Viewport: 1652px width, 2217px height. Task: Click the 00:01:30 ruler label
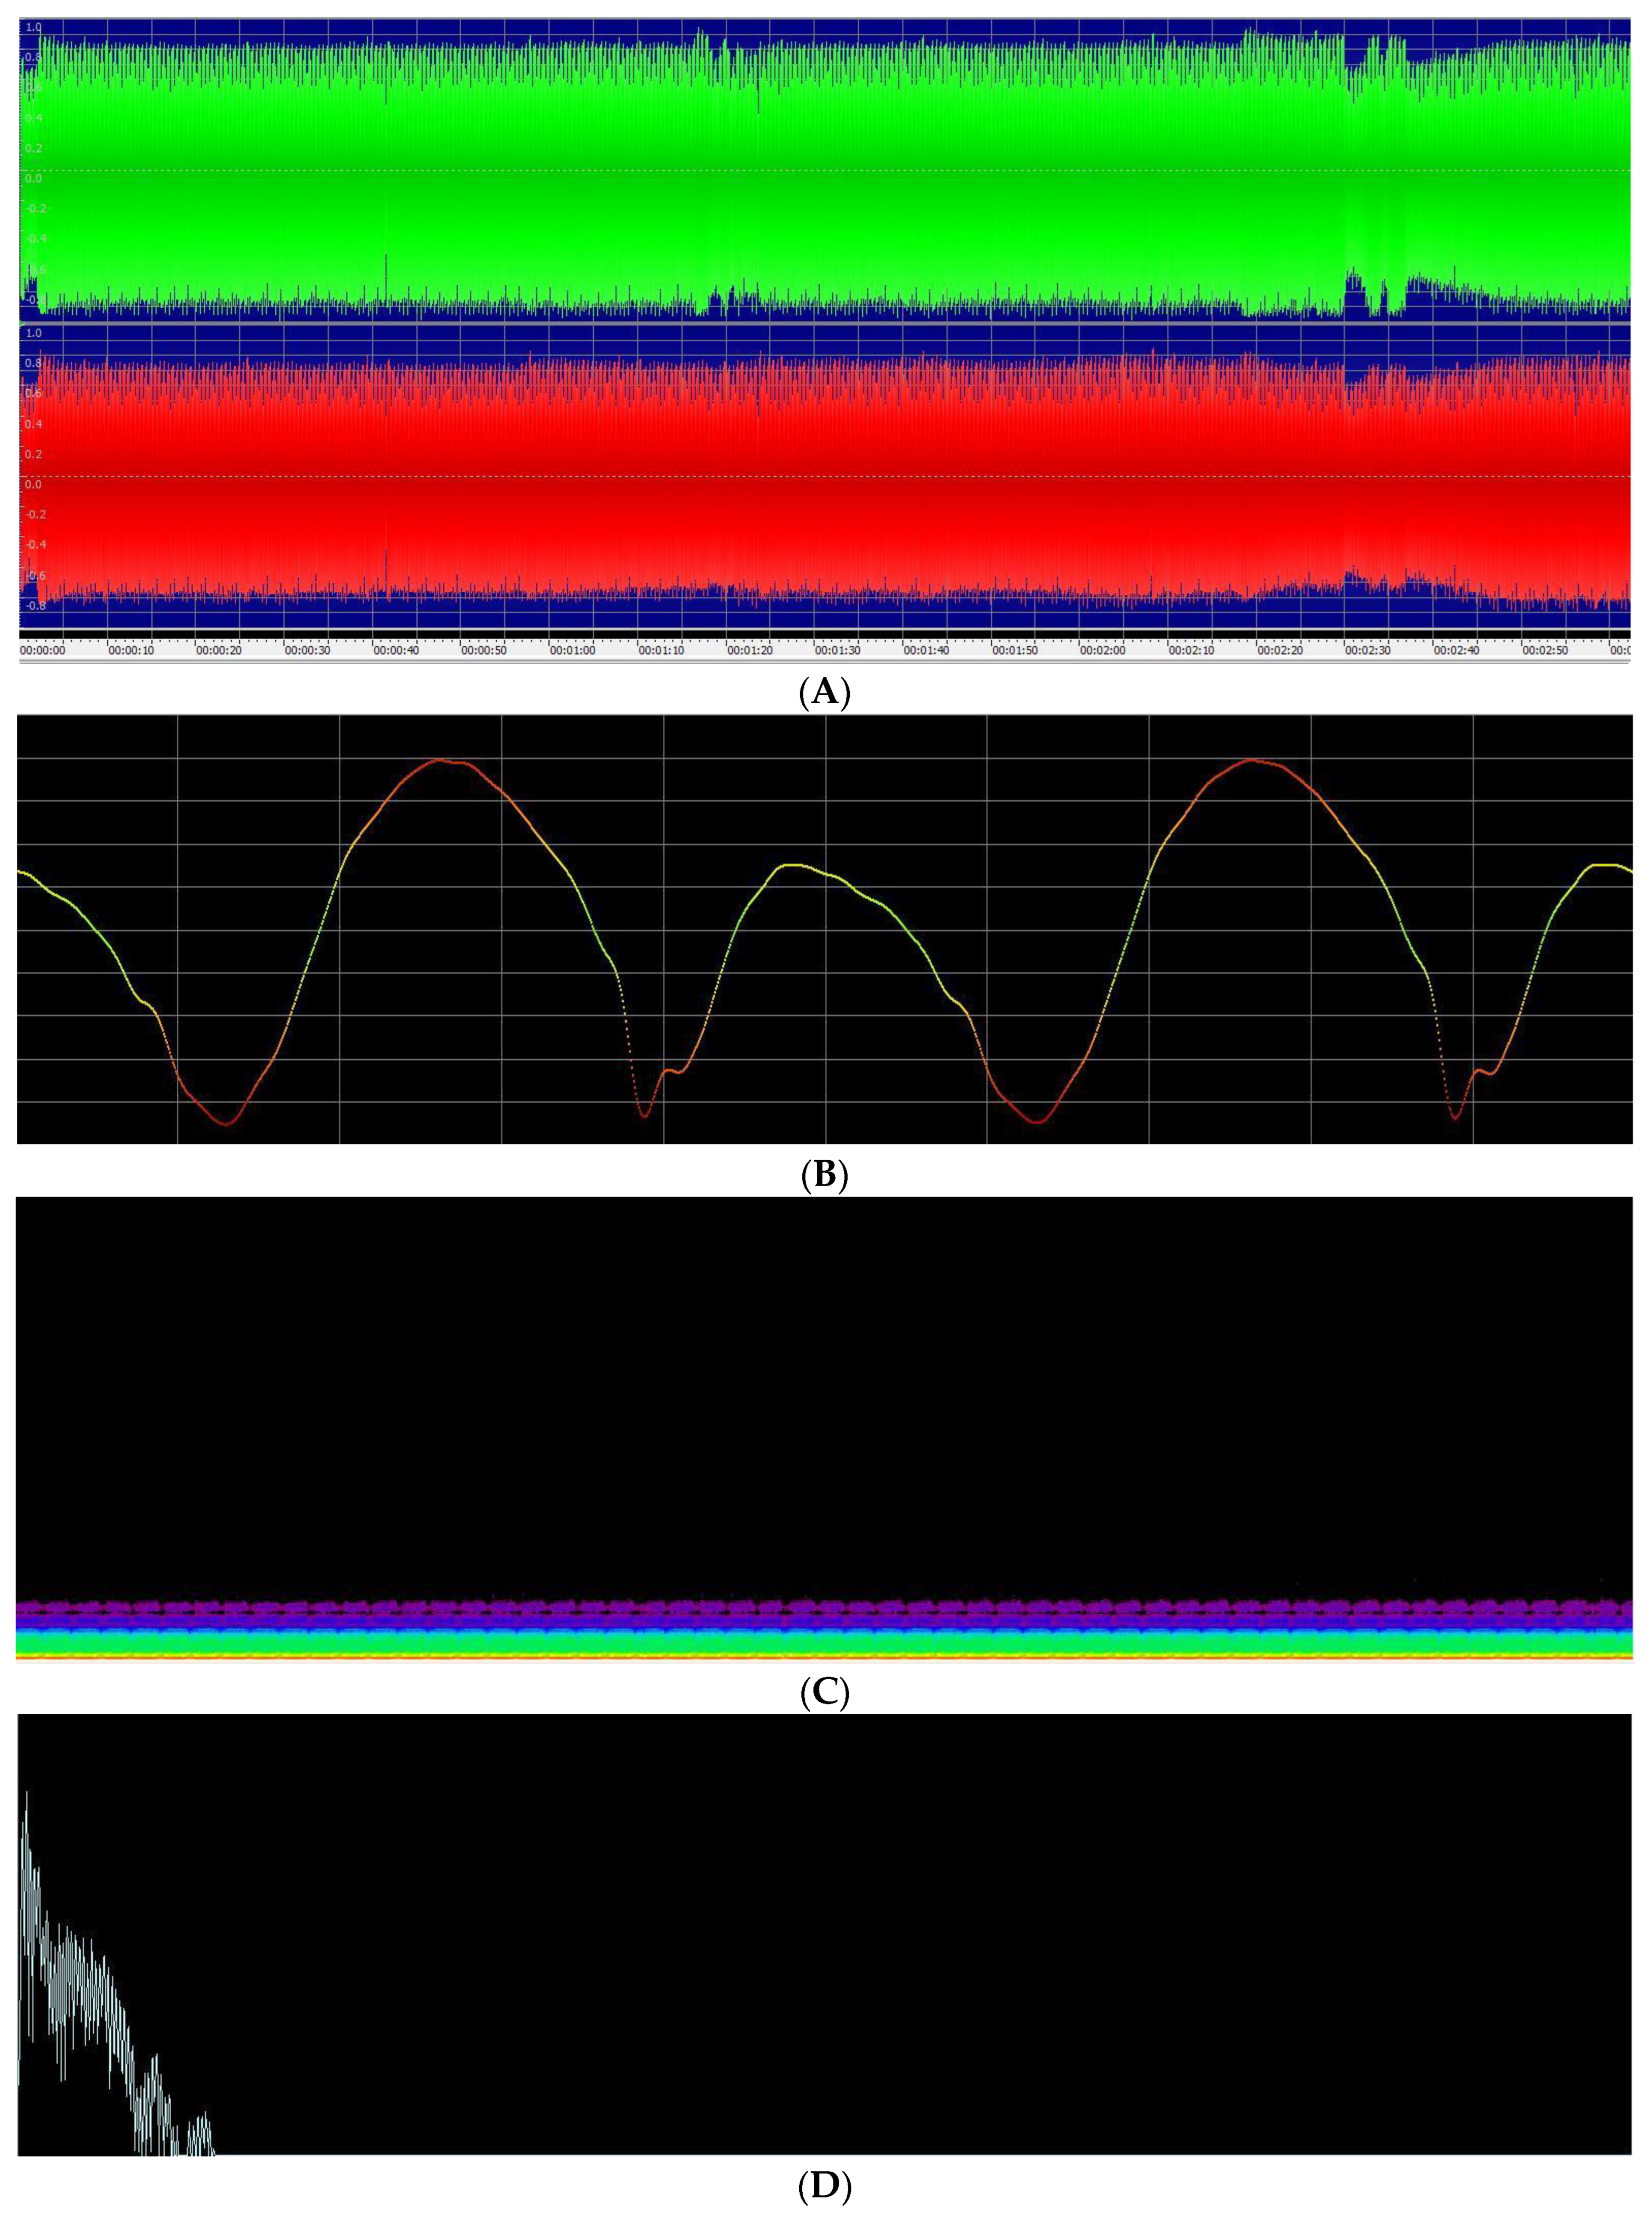(838, 650)
